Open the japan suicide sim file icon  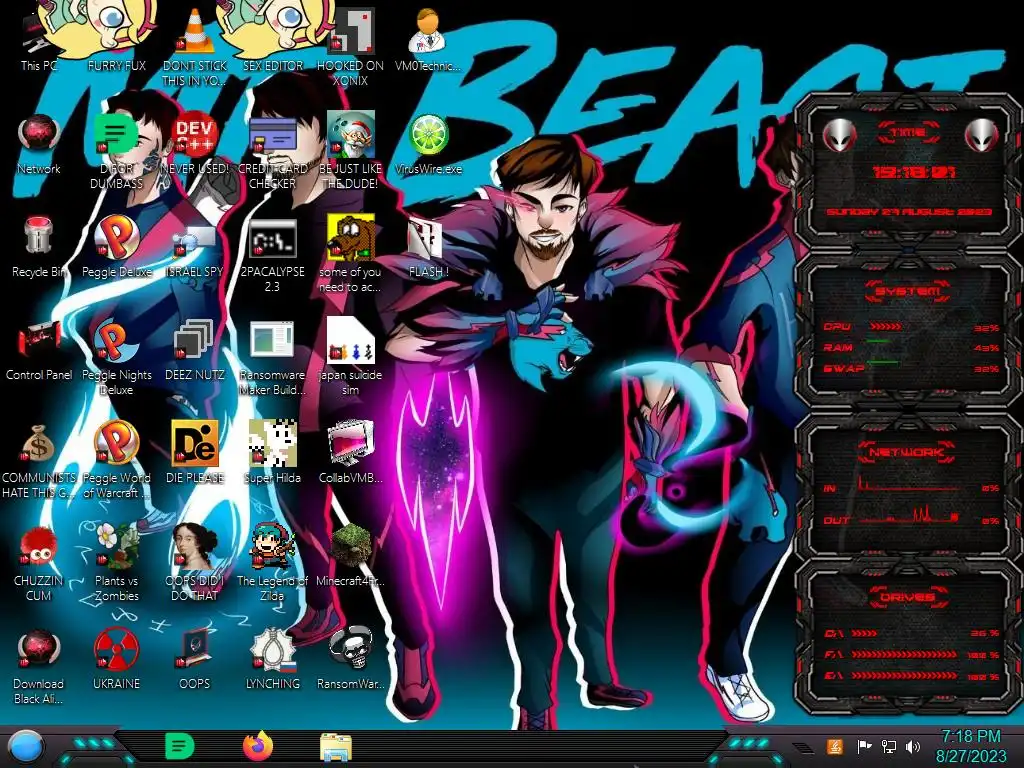click(351, 356)
